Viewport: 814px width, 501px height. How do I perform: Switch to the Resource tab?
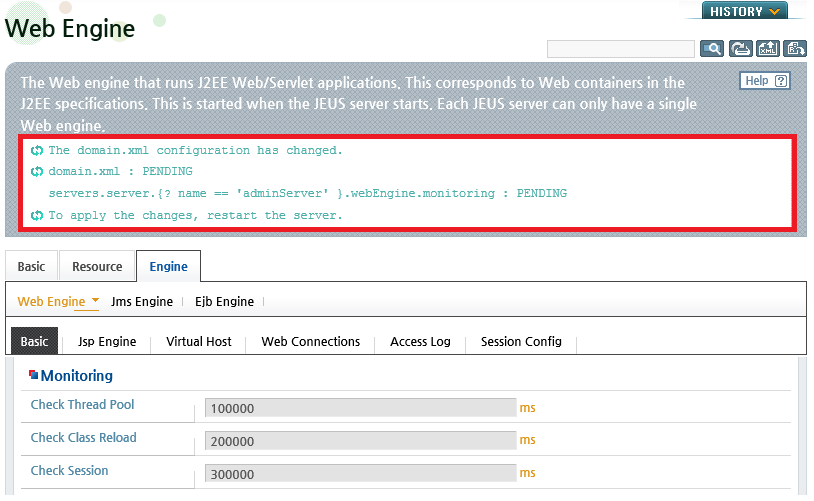[x=97, y=266]
